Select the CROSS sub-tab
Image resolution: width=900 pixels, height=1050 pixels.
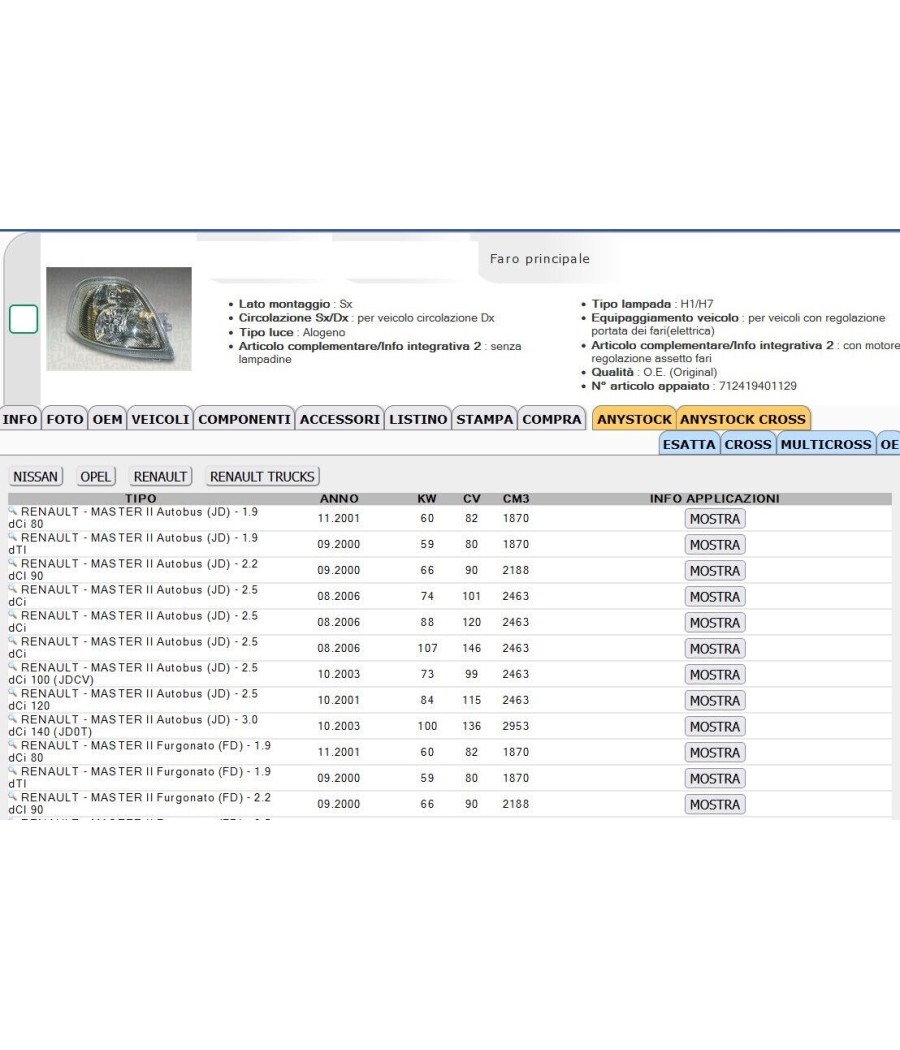[748, 444]
